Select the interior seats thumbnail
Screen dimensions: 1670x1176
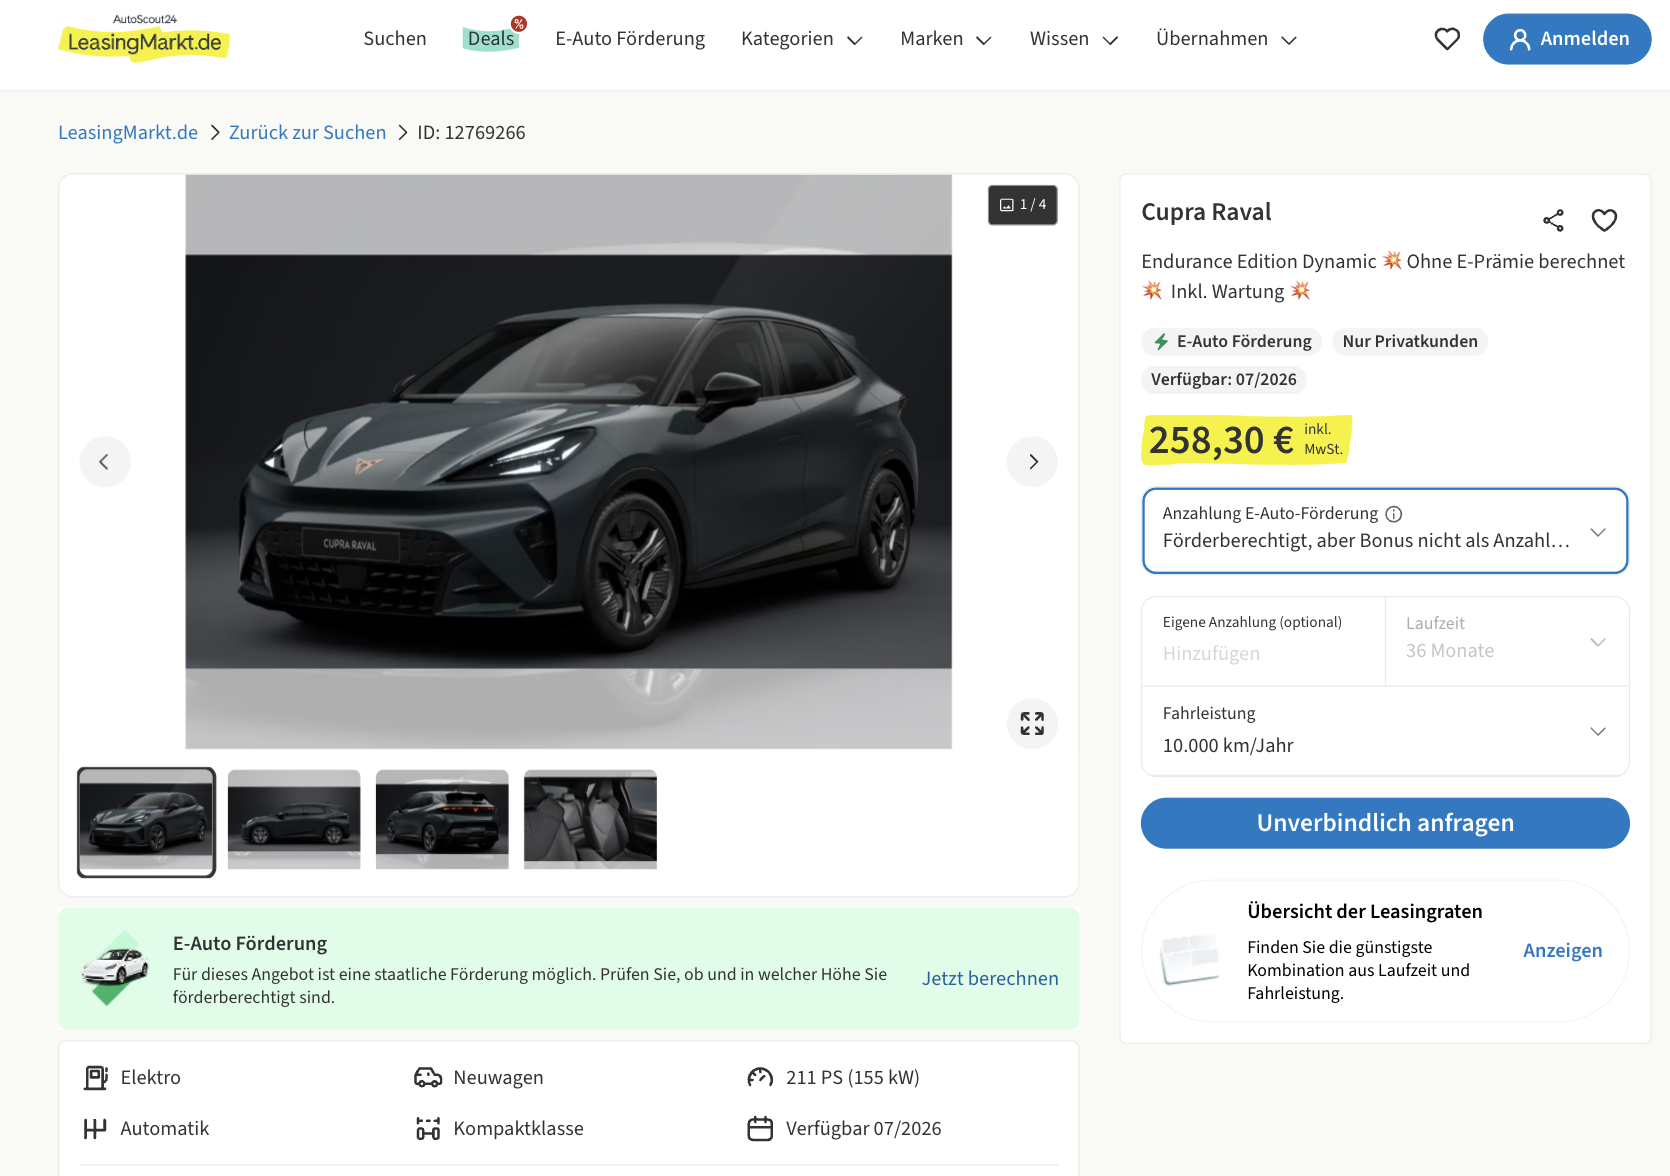(590, 819)
